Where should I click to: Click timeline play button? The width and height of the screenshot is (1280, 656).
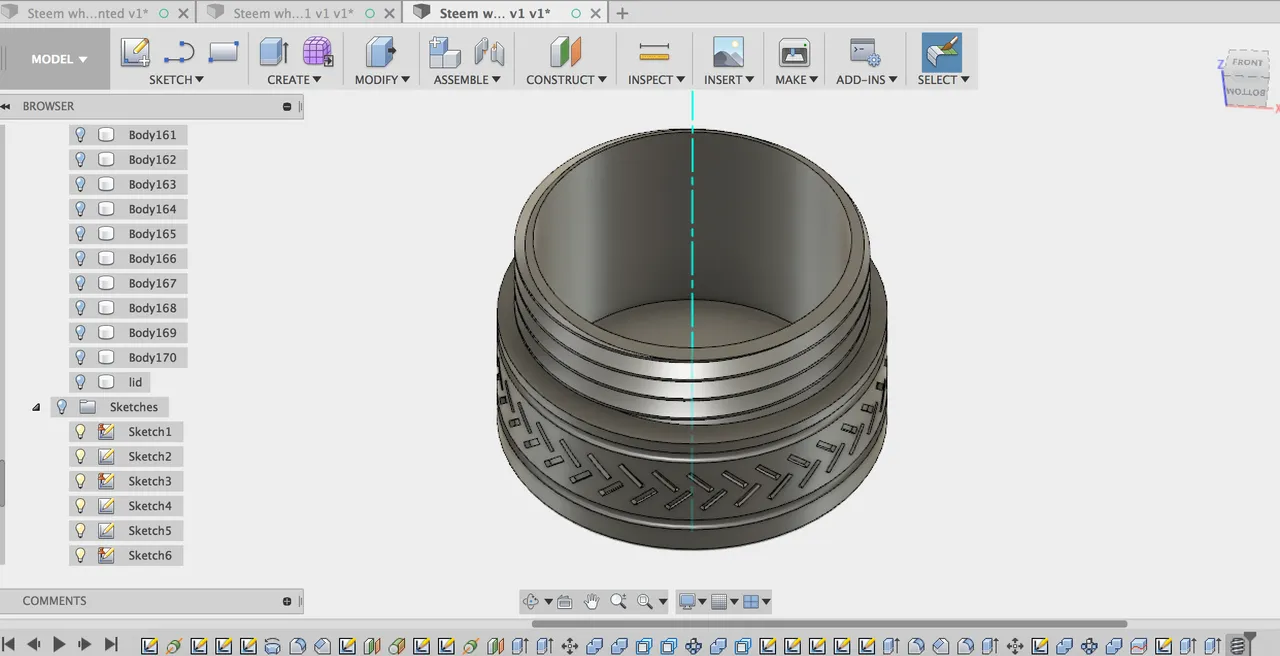click(x=59, y=645)
